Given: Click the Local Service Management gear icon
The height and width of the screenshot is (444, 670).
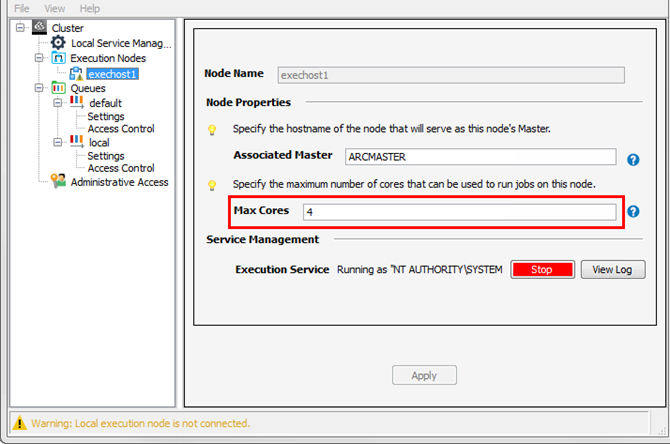Looking at the screenshot, I should click(x=58, y=42).
